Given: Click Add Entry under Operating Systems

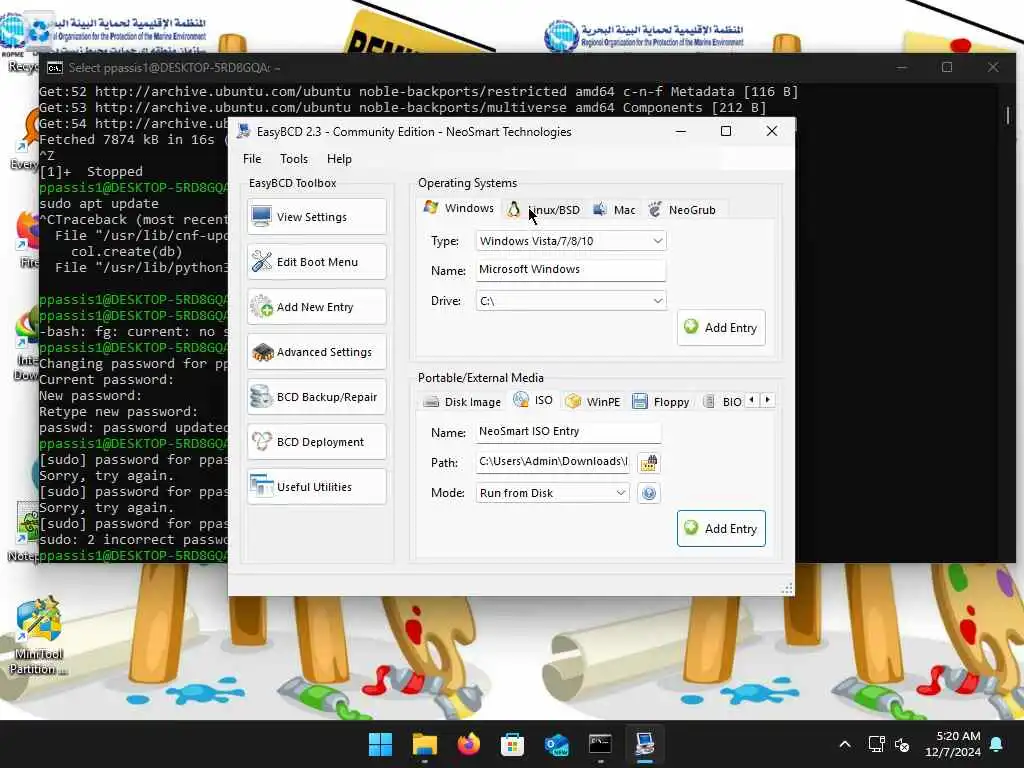Looking at the screenshot, I should point(721,328).
